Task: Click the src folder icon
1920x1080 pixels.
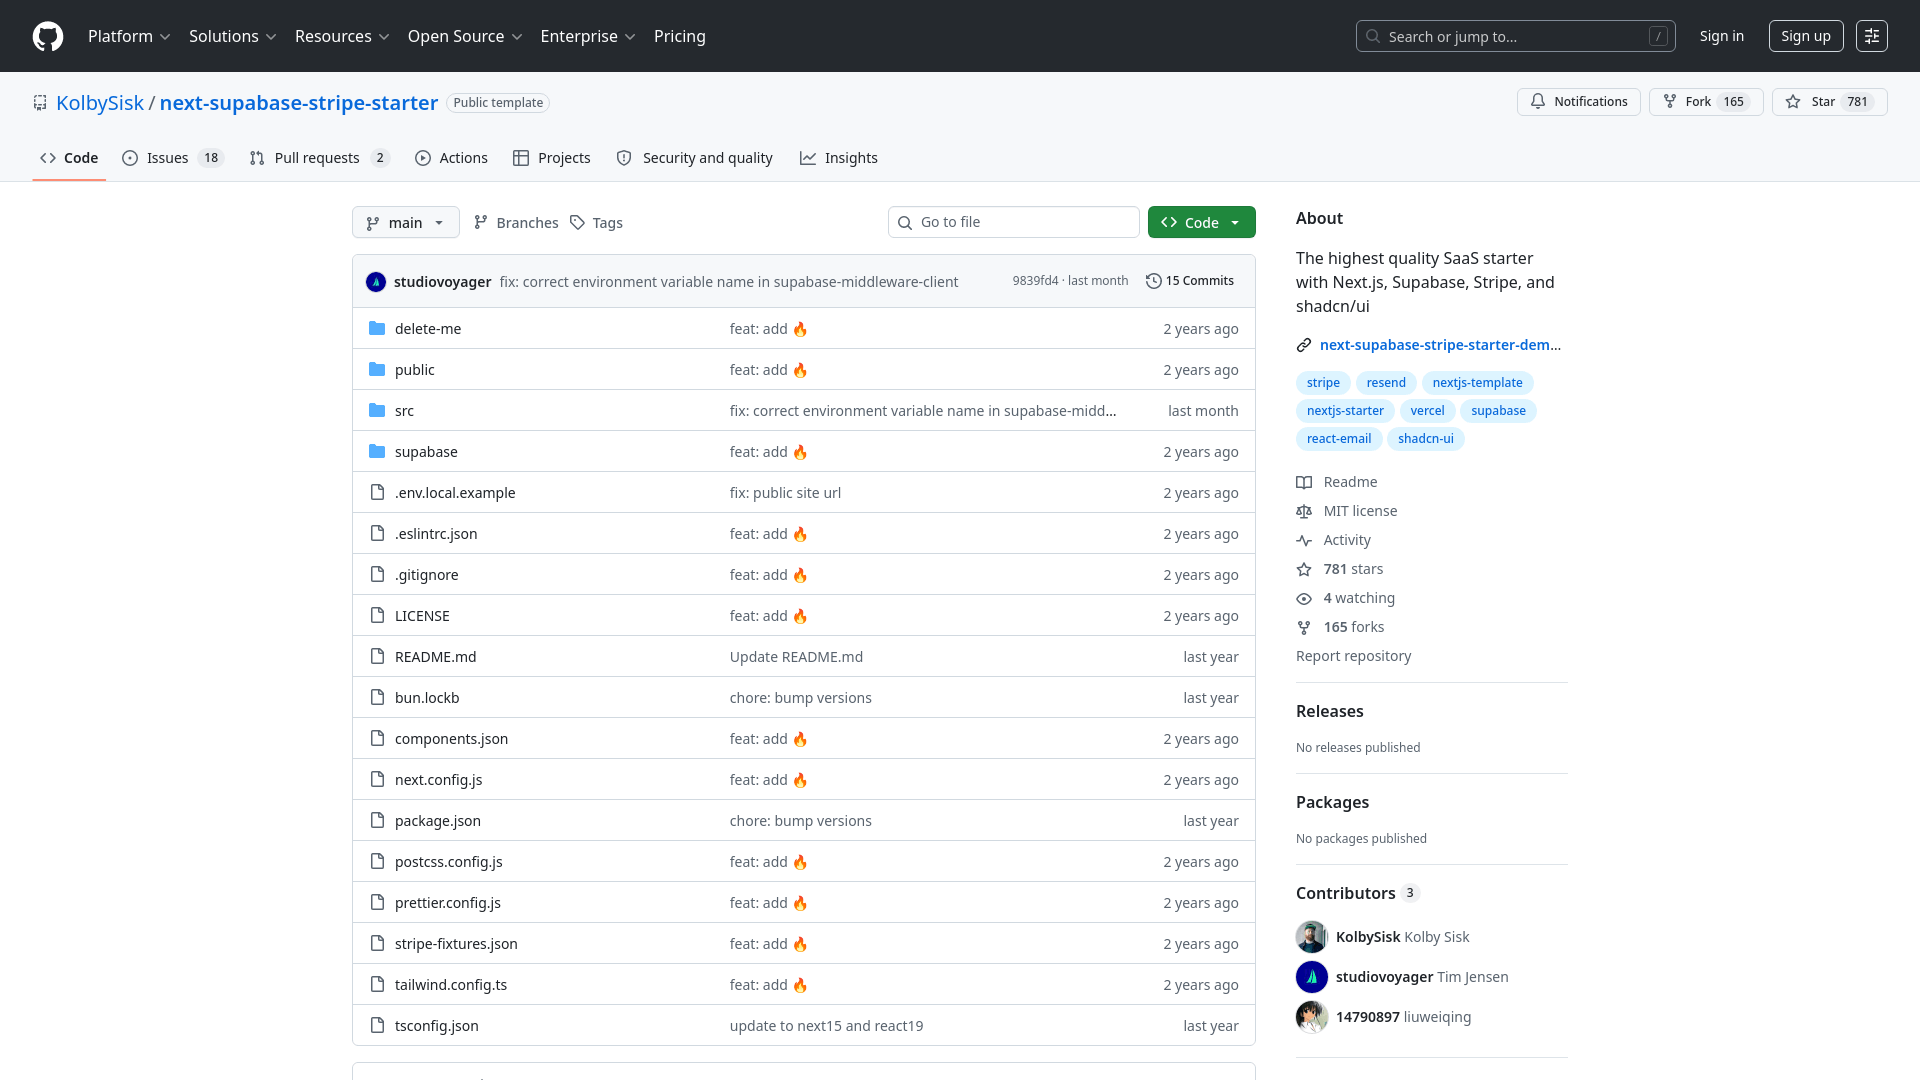Action: 377,411
